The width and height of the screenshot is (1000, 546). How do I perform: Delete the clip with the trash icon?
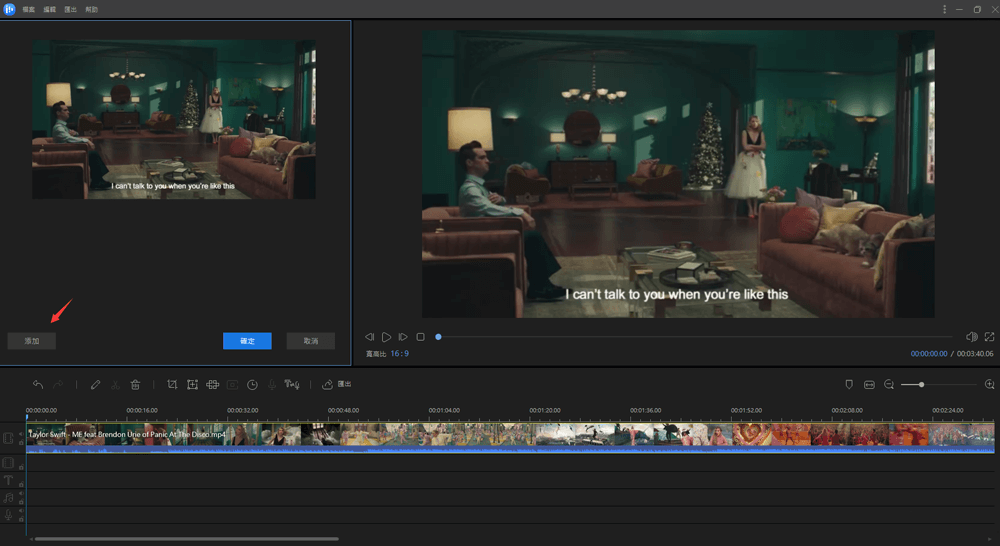coord(135,384)
